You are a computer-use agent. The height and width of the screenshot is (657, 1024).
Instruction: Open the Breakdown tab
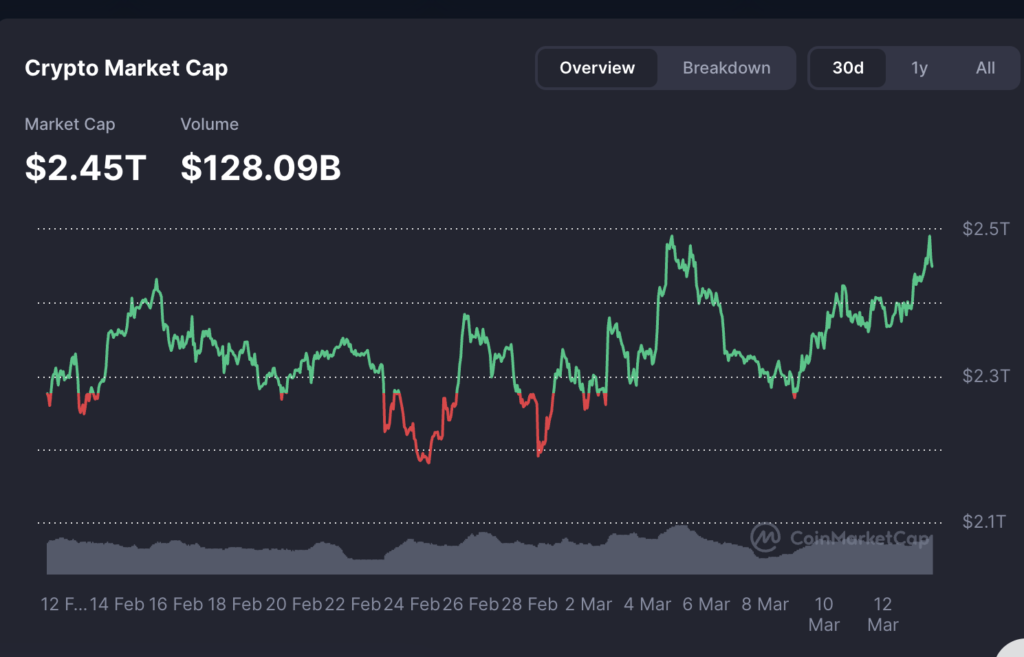(x=726, y=68)
